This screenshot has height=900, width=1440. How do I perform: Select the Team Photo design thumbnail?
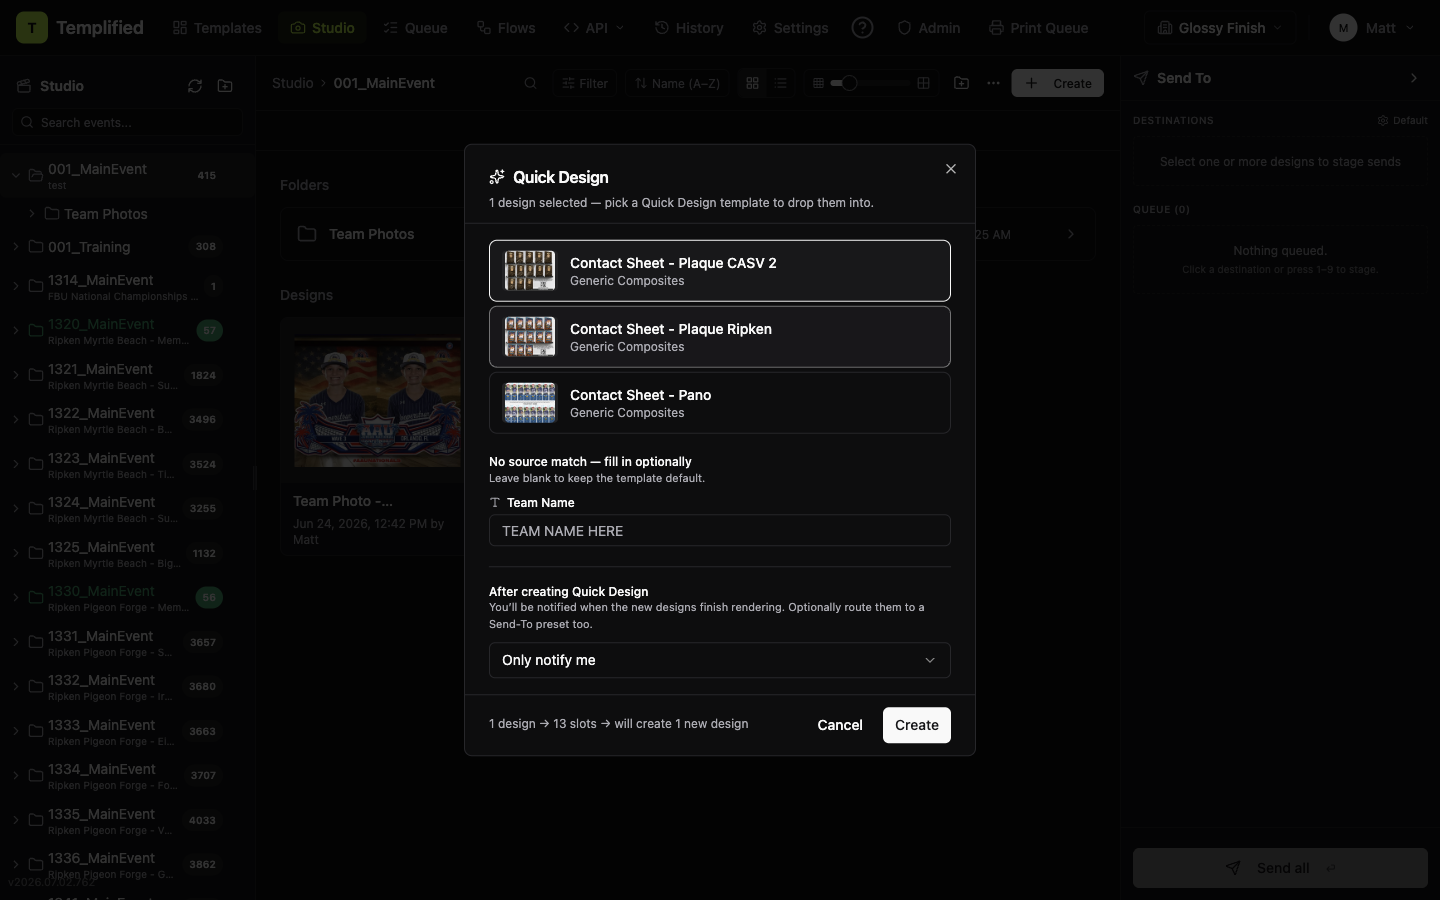pyautogui.click(x=377, y=403)
